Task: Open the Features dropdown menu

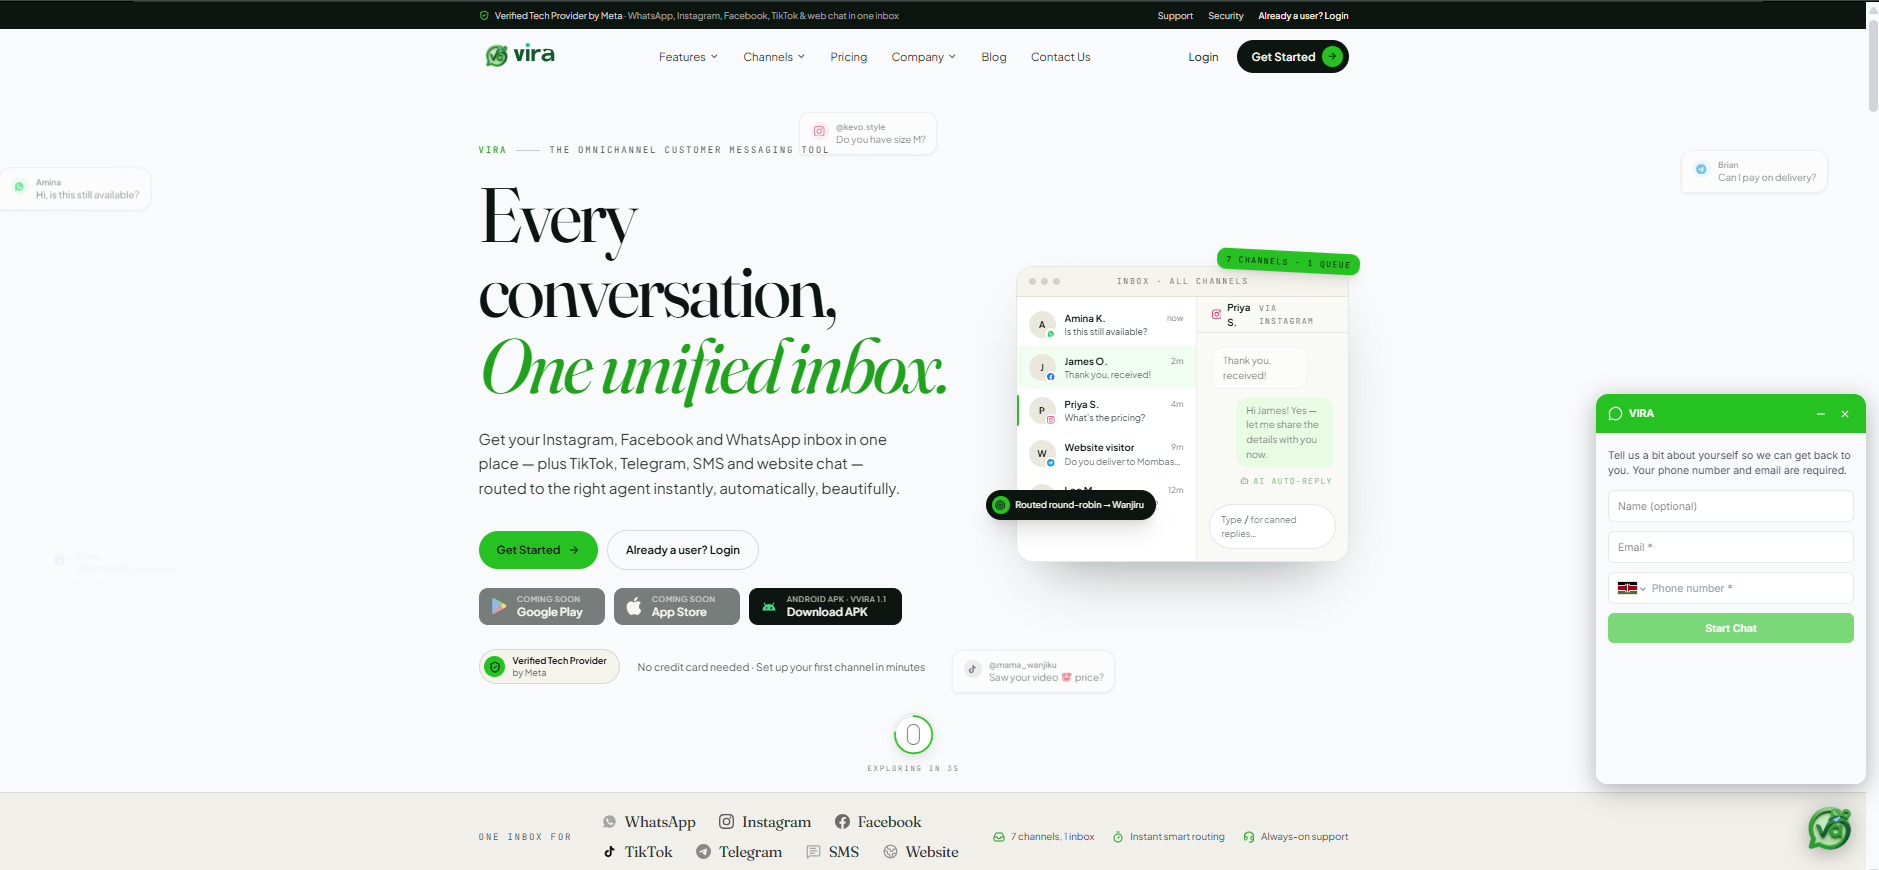Action: [x=688, y=57]
